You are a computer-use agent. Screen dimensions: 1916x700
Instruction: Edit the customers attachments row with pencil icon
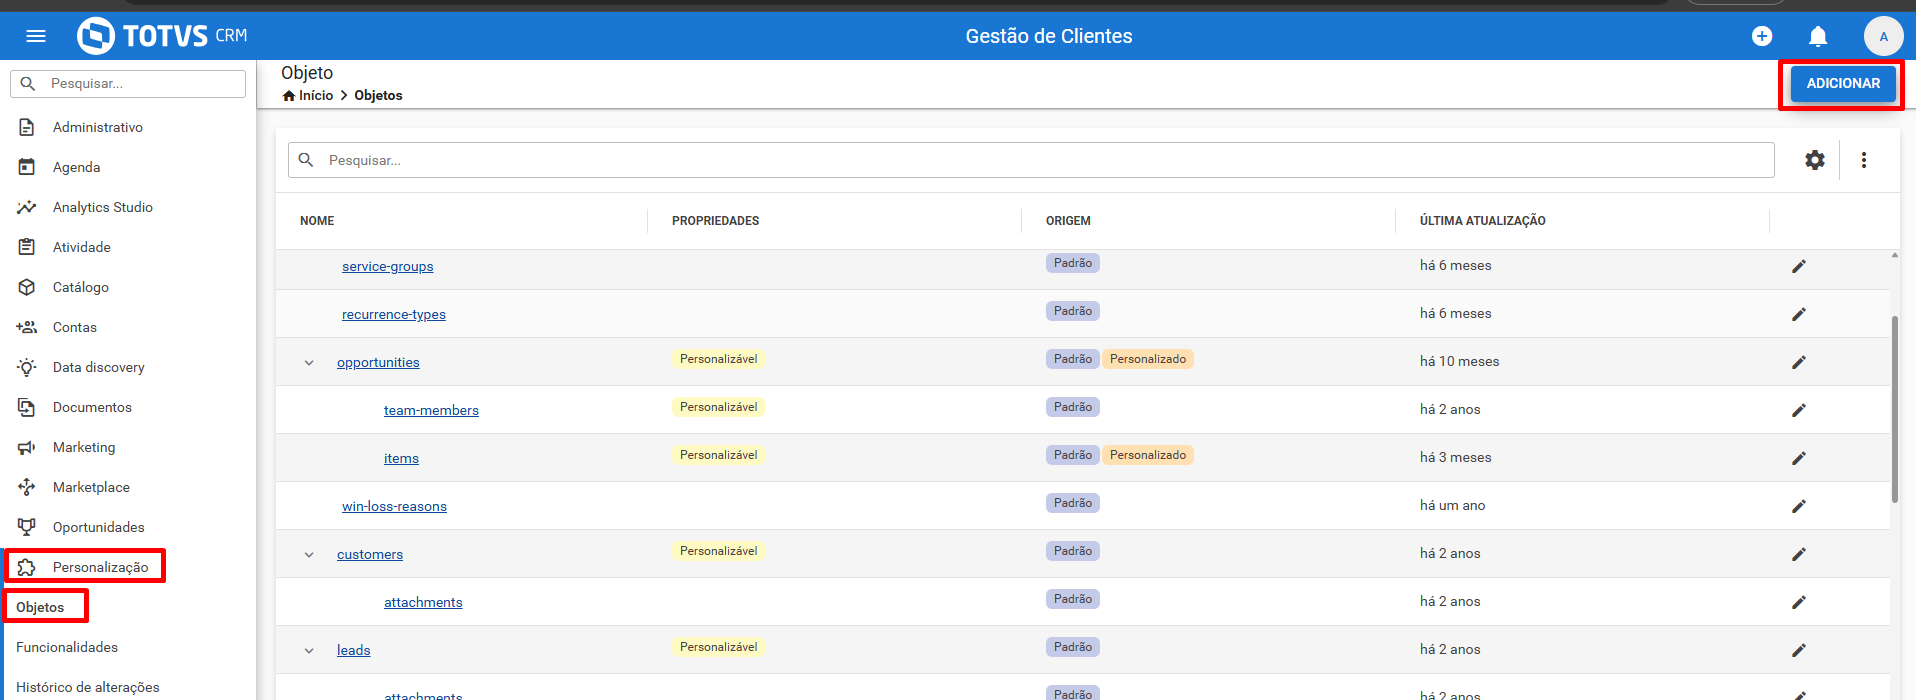[1799, 602]
